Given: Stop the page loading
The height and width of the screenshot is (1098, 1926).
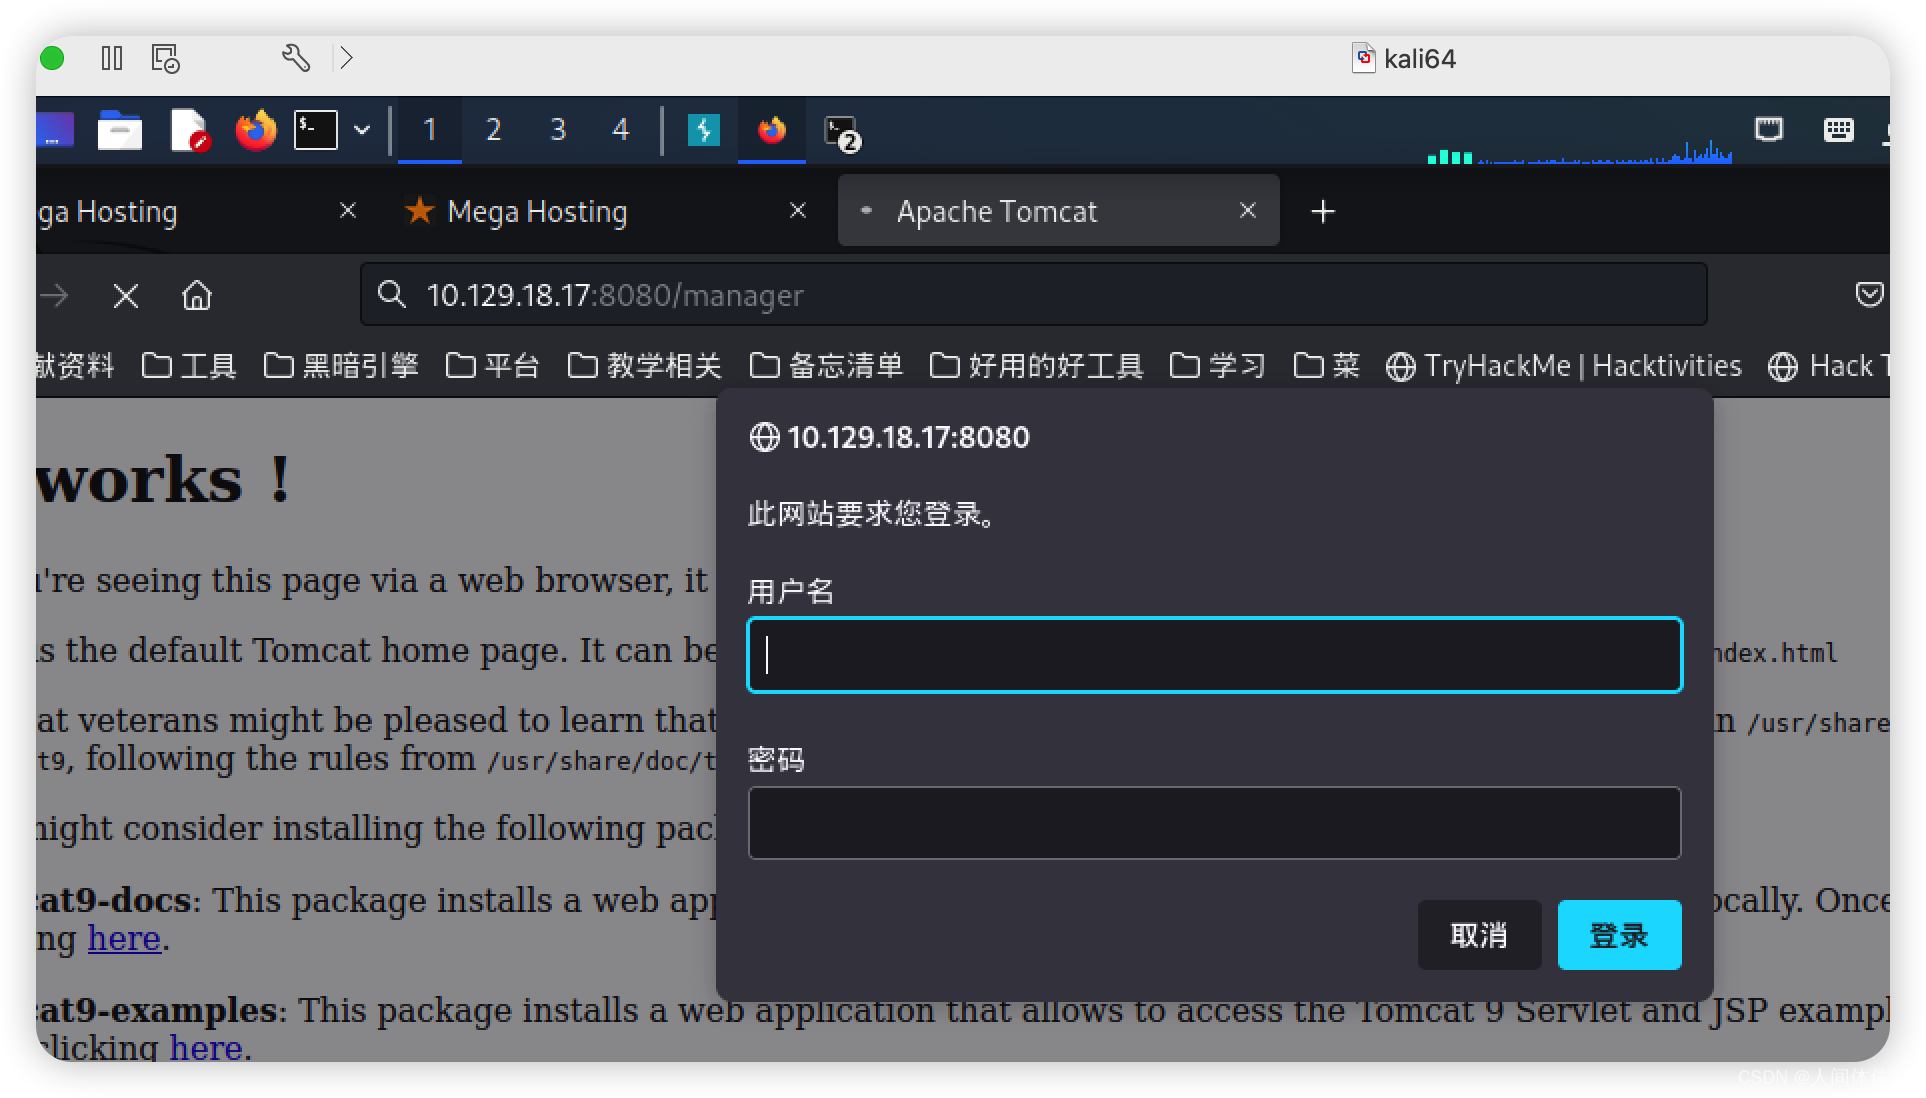Looking at the screenshot, I should (x=126, y=295).
